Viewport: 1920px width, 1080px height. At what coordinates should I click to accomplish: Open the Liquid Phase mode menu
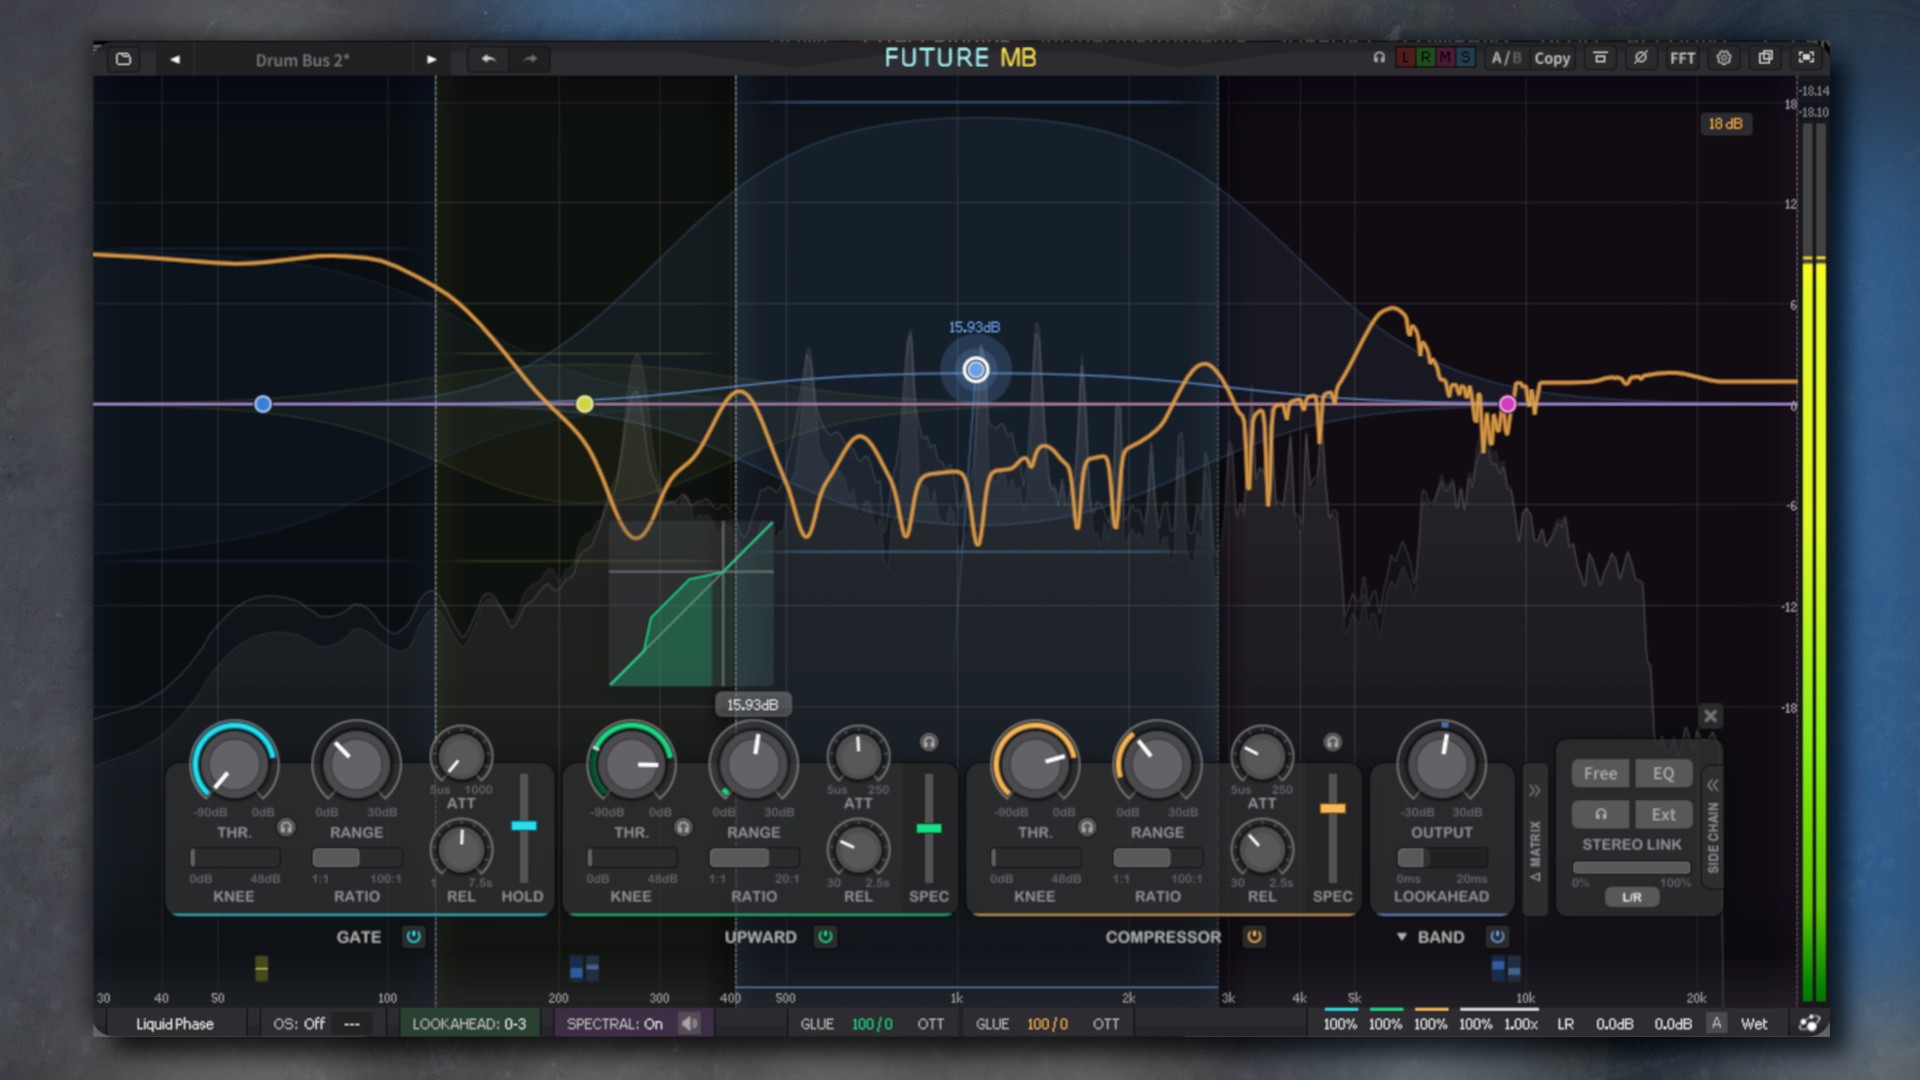point(175,1024)
